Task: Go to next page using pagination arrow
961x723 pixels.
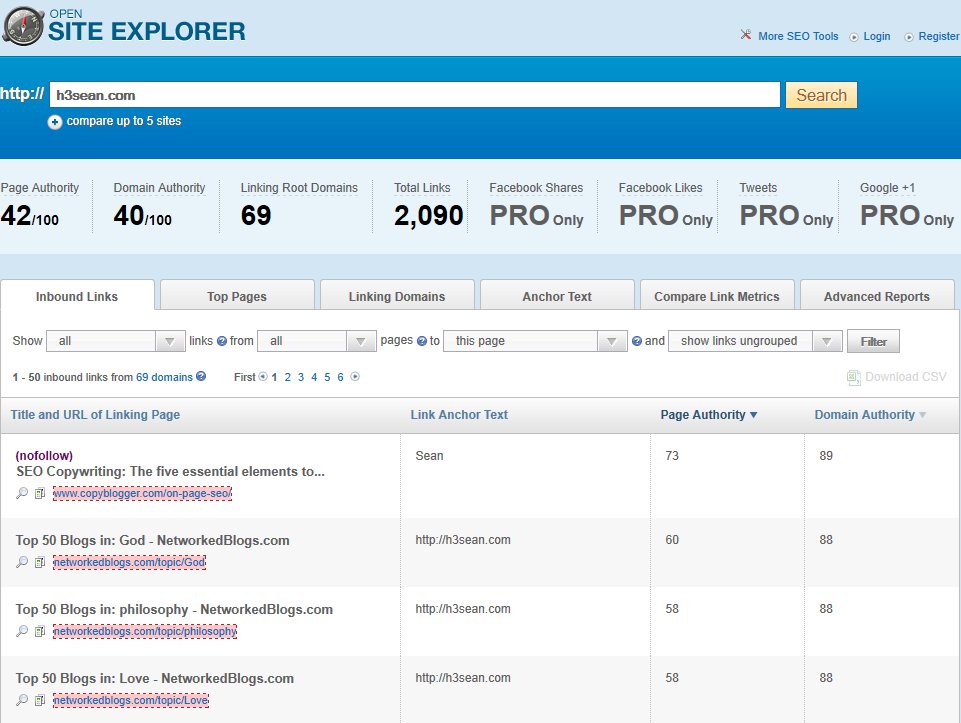Action: (354, 377)
